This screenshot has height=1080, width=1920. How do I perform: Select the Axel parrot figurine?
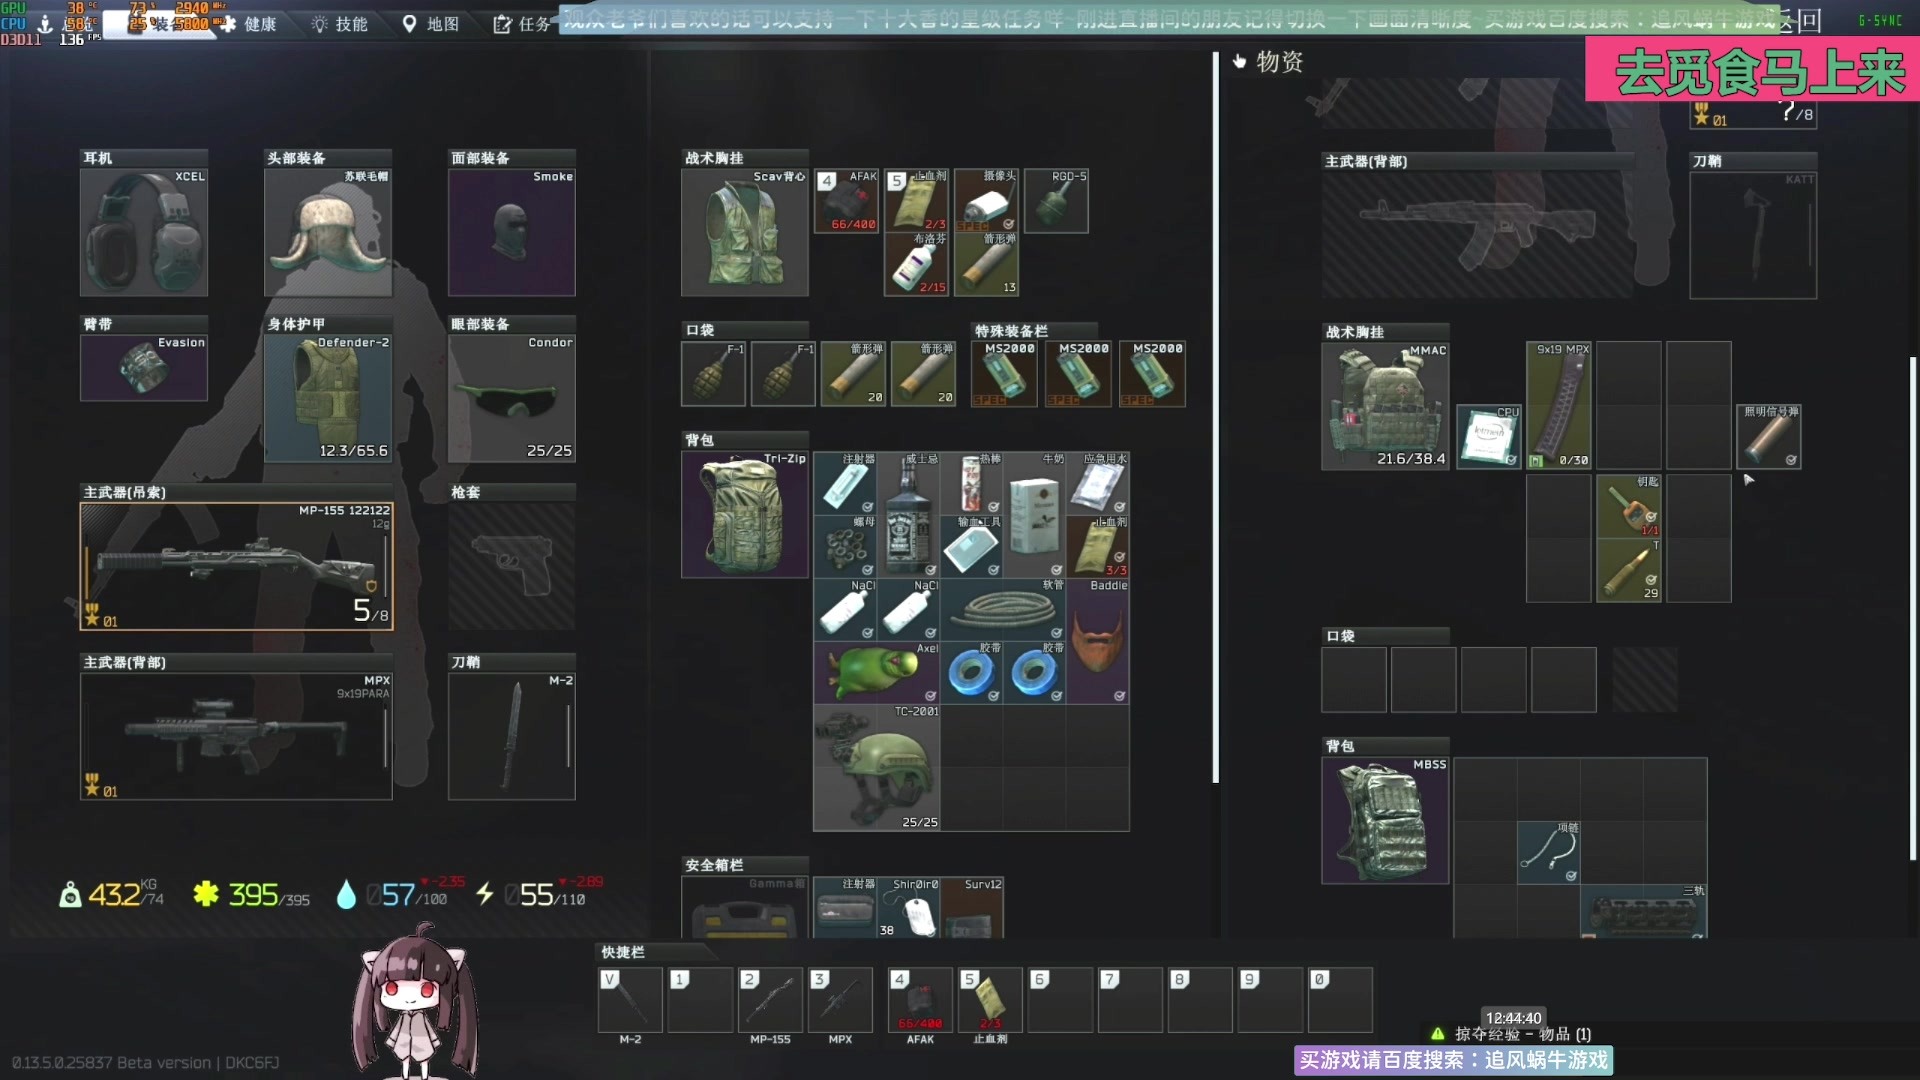876,673
